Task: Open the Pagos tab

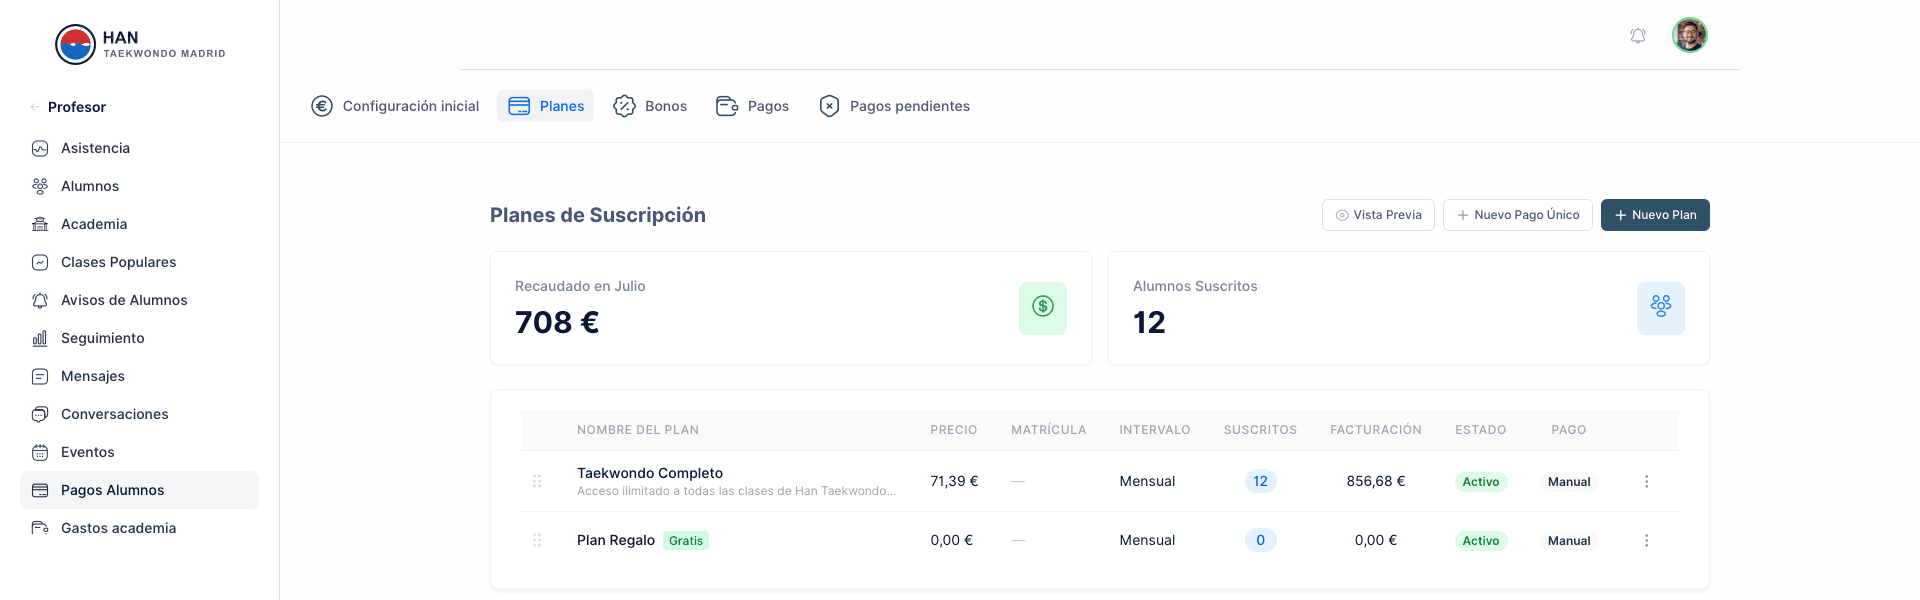Action: (753, 106)
